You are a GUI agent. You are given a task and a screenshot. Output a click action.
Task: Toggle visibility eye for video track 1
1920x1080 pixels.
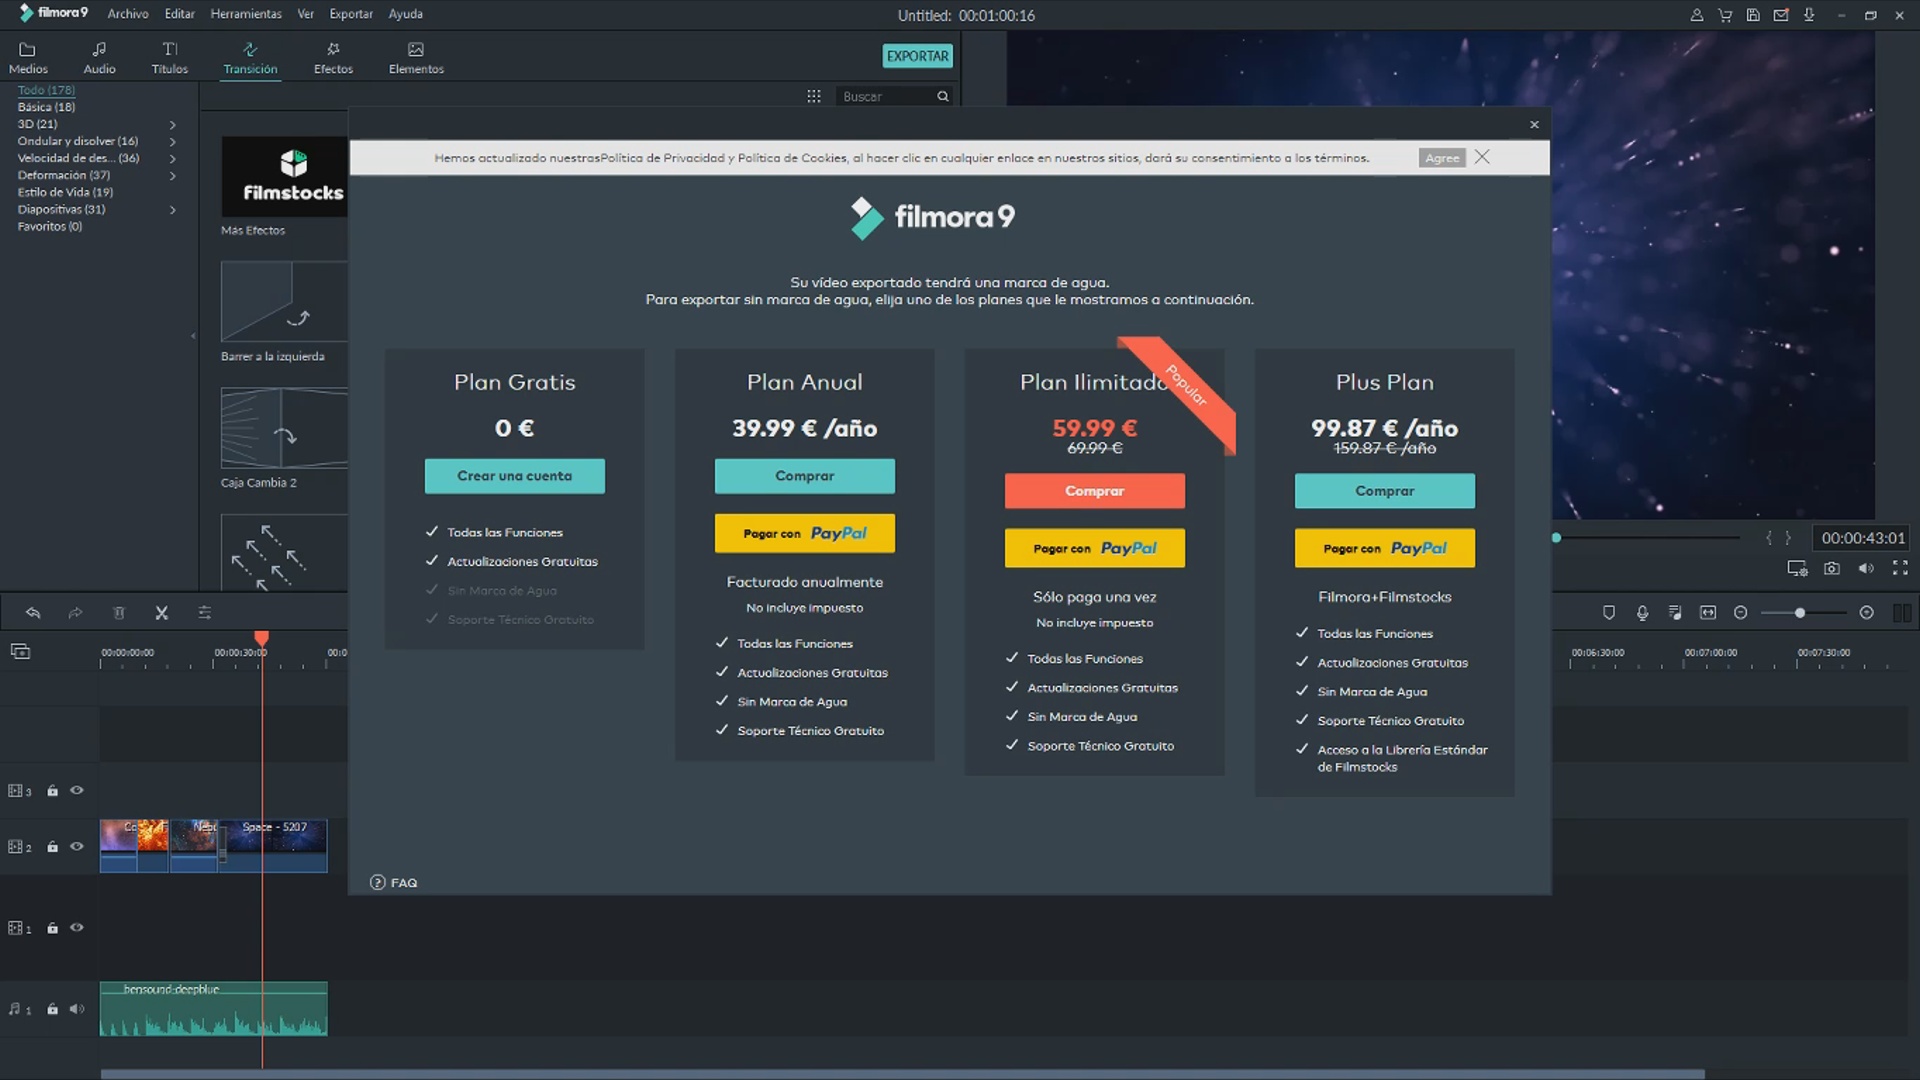(x=76, y=928)
